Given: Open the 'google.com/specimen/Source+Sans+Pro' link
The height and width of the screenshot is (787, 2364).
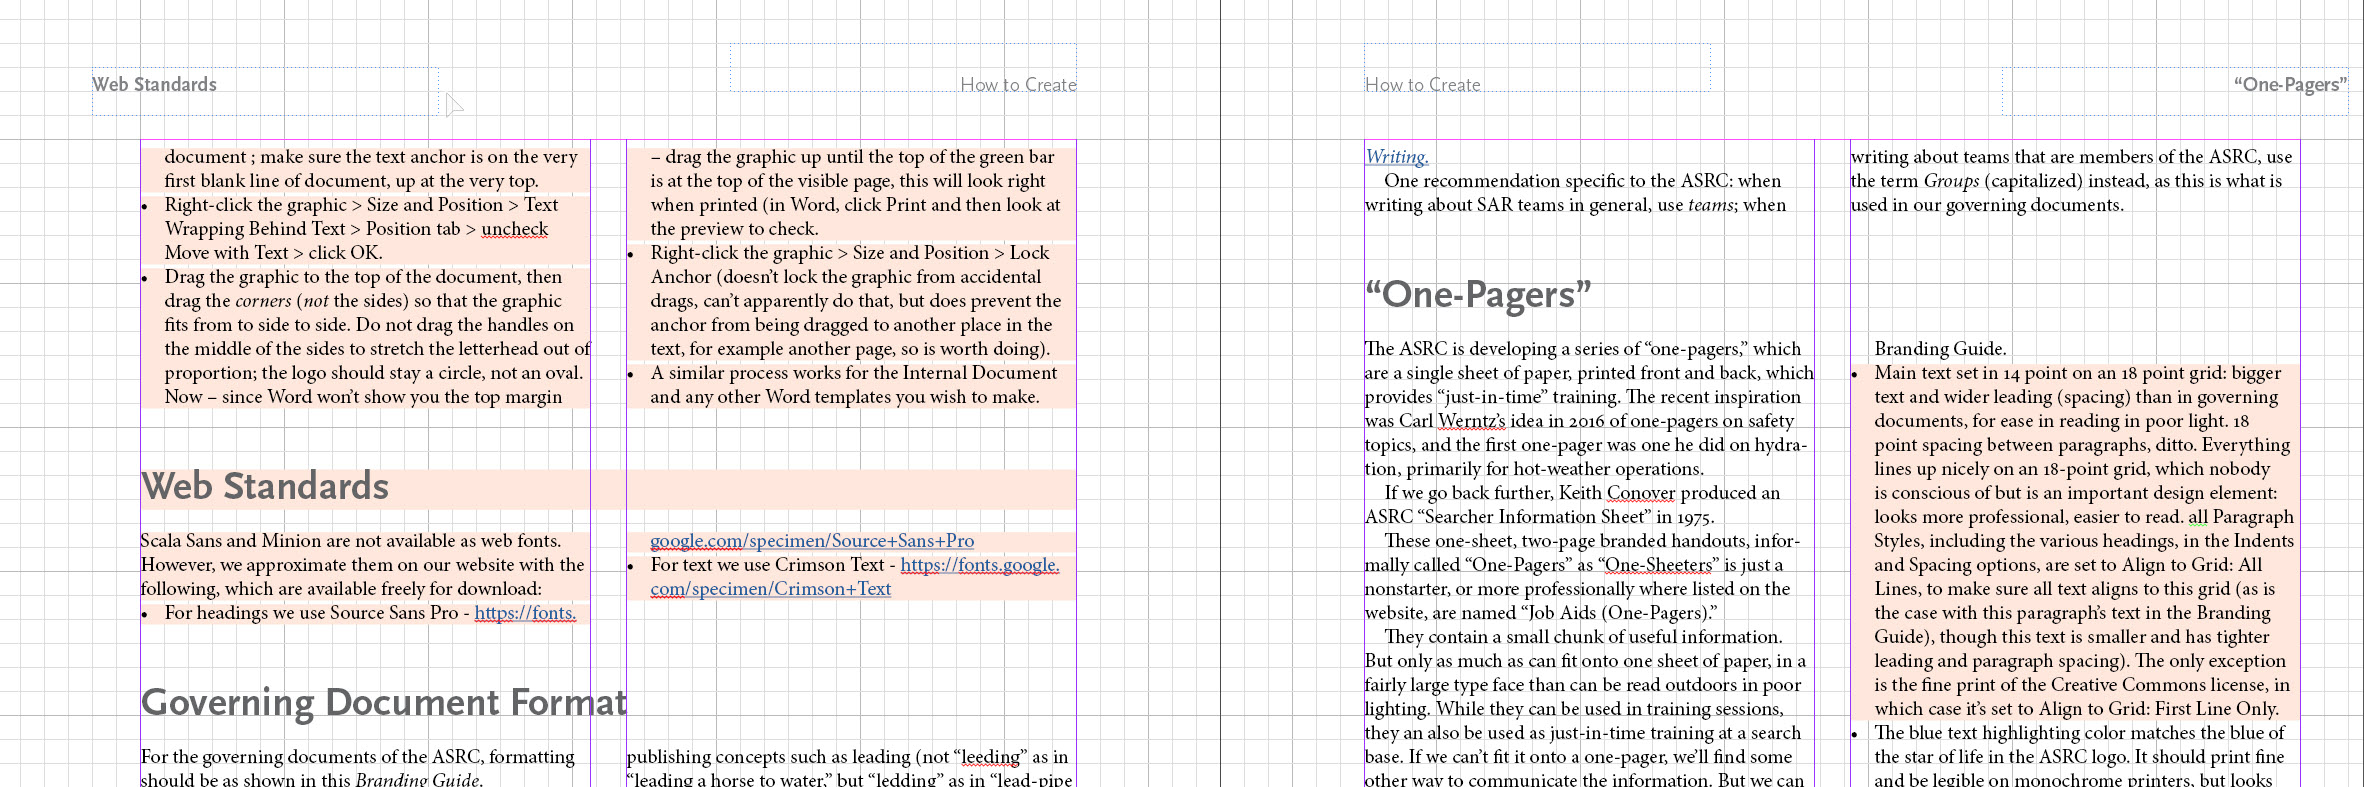Looking at the screenshot, I should [812, 541].
